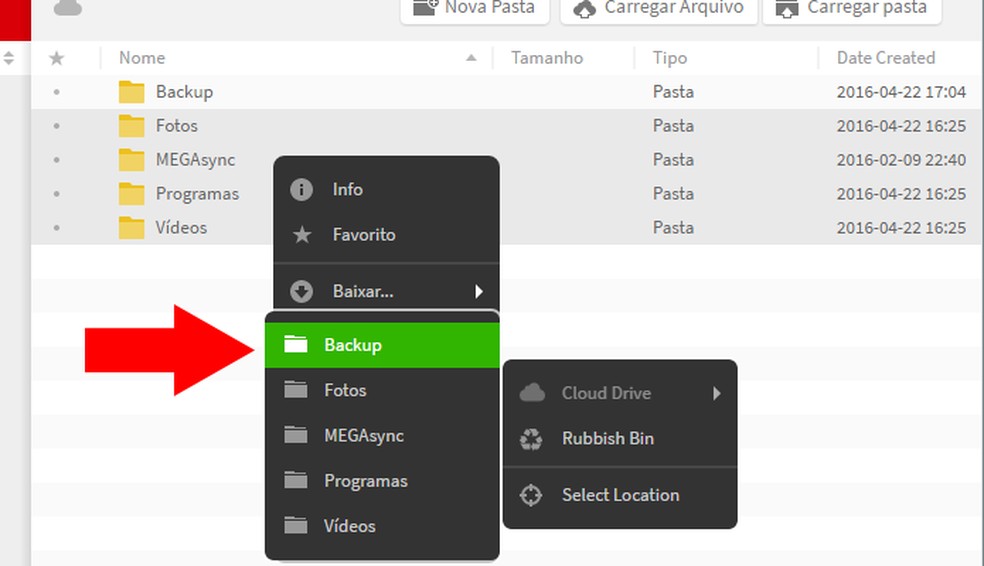
Task: Click the Select Location crosshair icon
Action: coord(532,495)
